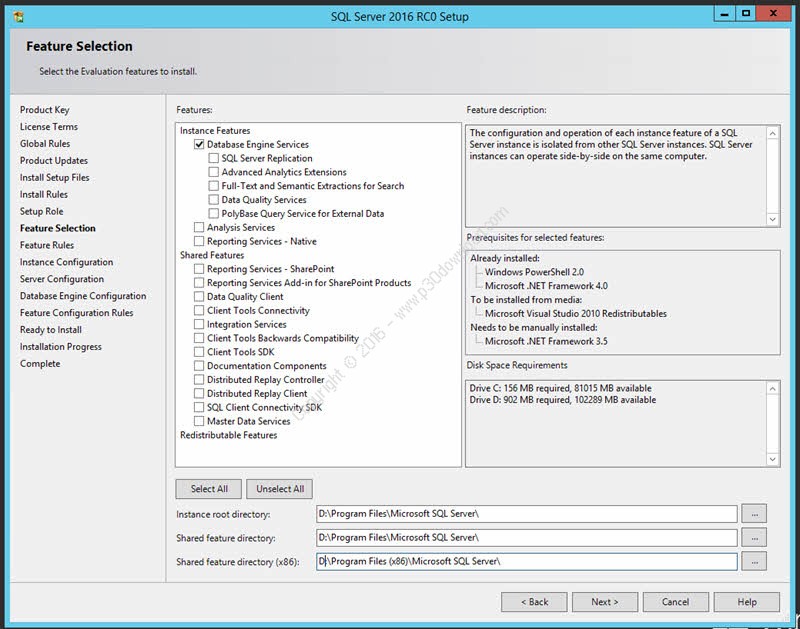This screenshot has height=629, width=800.
Task: Uncheck Database Engine Services checkbox
Action: pos(199,145)
